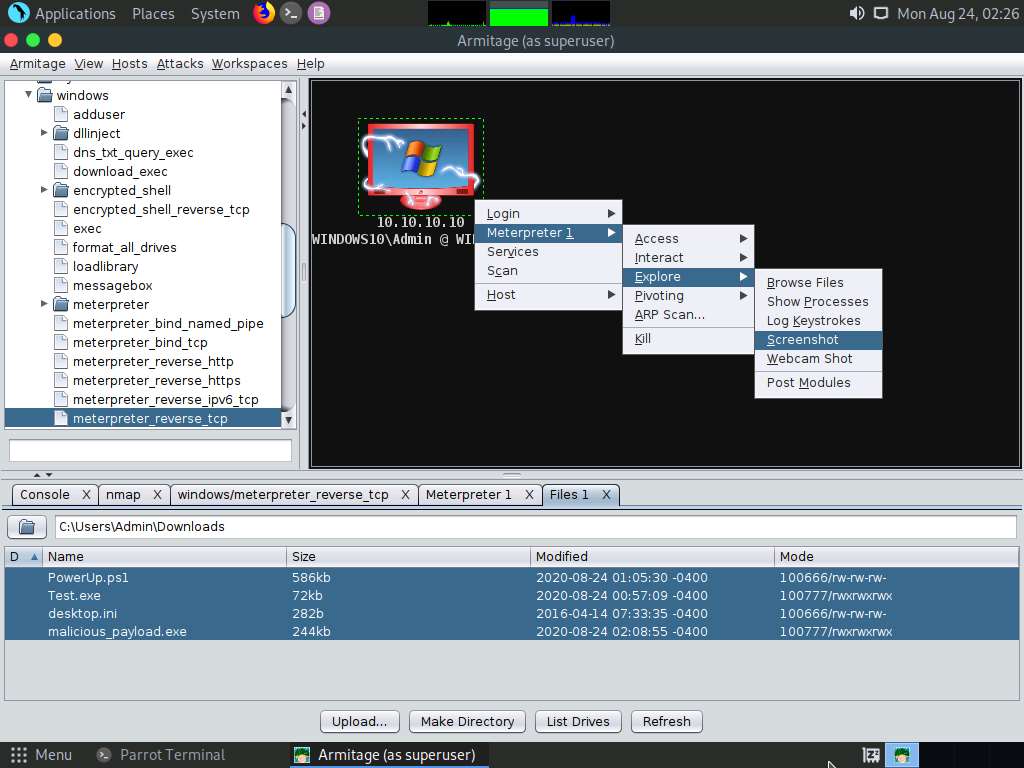Choose ARP Scan... in the Meterpreter menu

(688, 314)
